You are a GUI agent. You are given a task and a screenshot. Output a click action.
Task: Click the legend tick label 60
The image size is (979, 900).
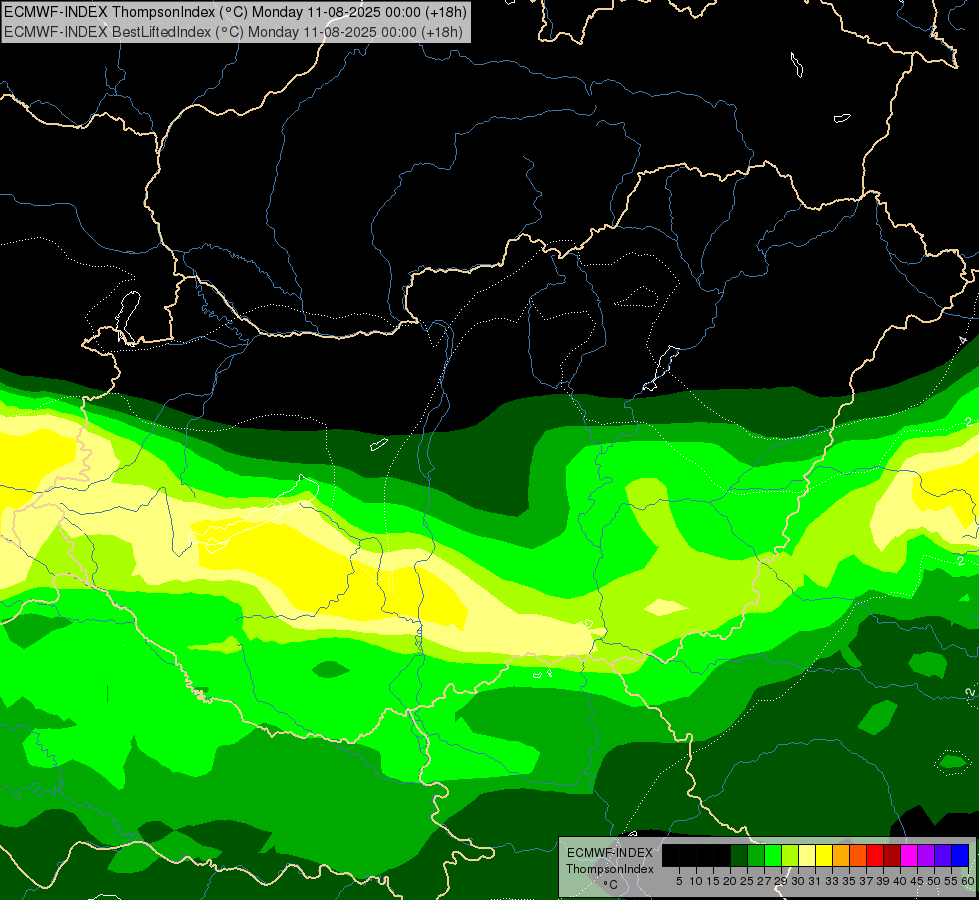pyautogui.click(x=968, y=881)
